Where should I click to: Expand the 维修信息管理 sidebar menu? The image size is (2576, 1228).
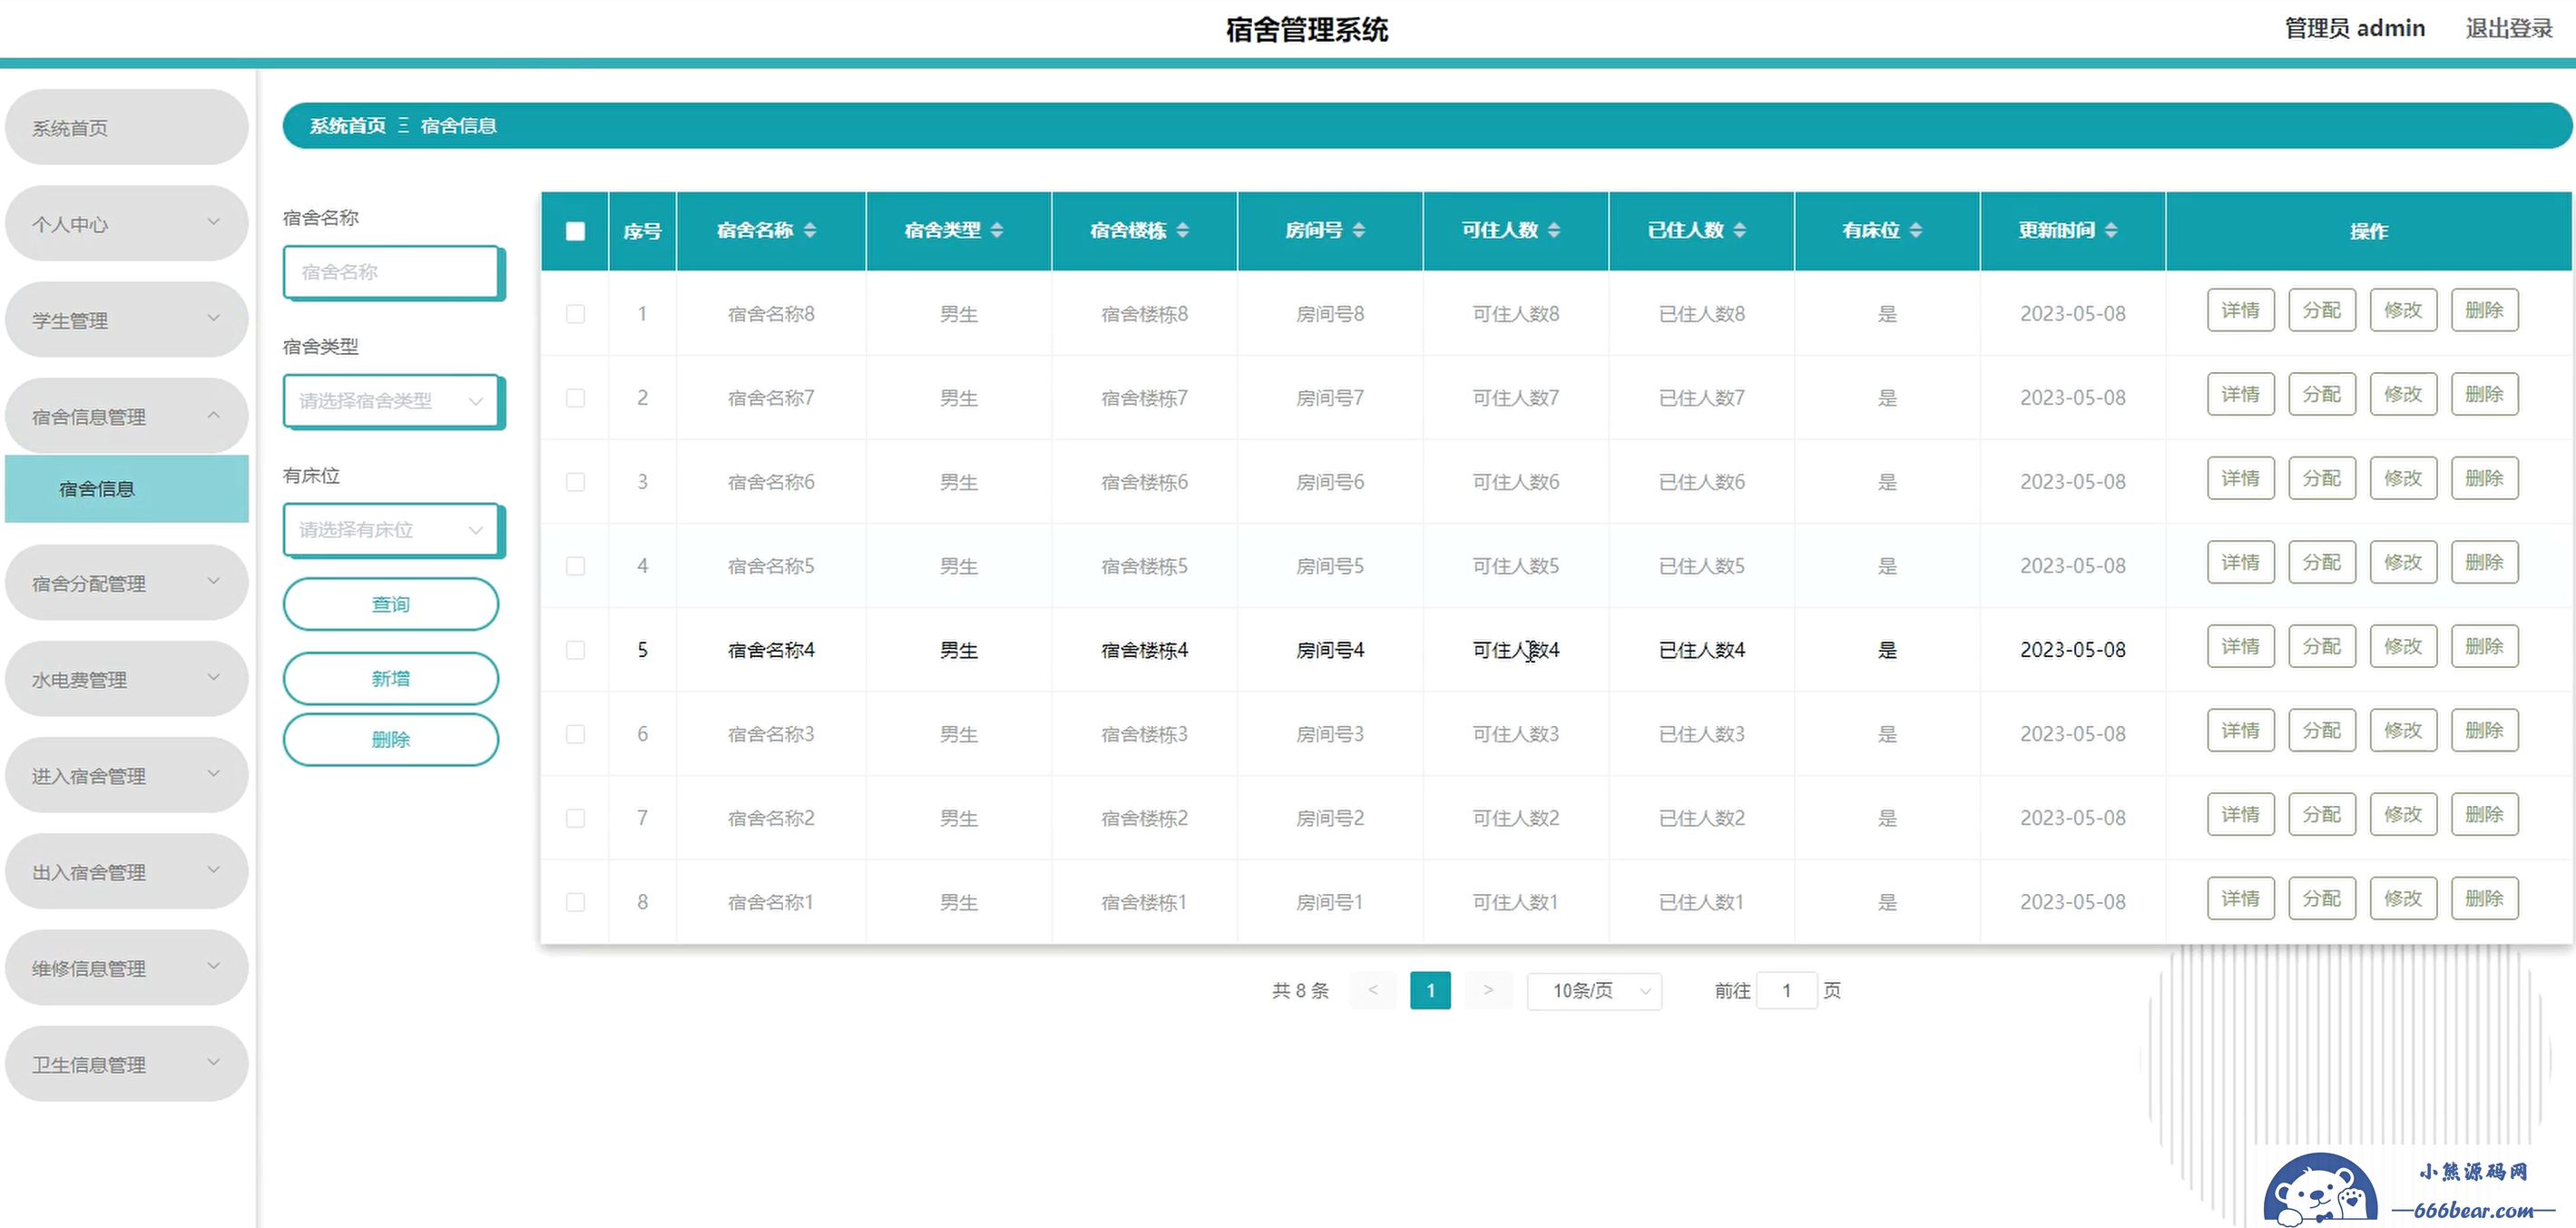126,968
